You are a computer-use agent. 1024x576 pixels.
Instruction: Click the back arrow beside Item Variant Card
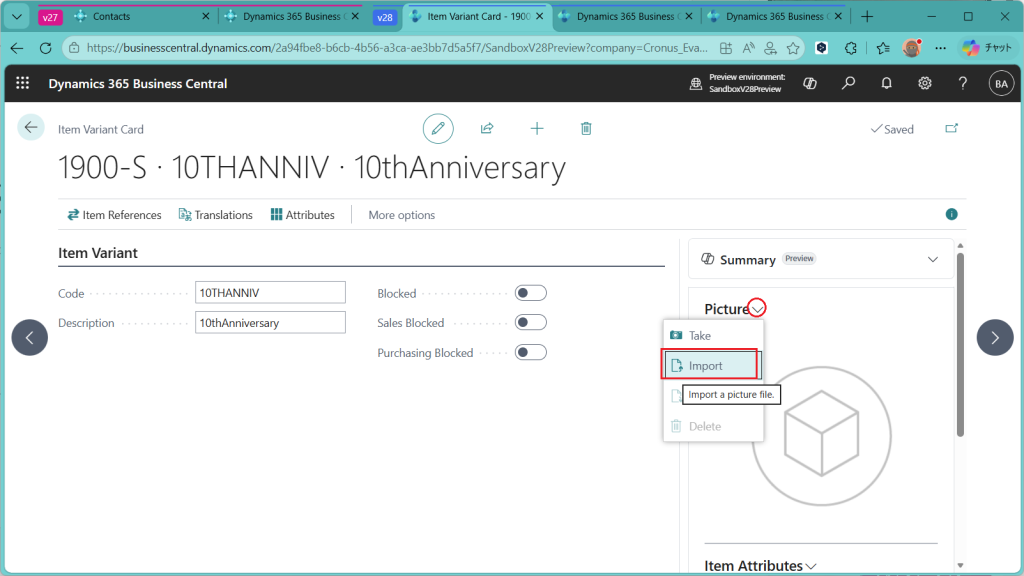pos(31,127)
